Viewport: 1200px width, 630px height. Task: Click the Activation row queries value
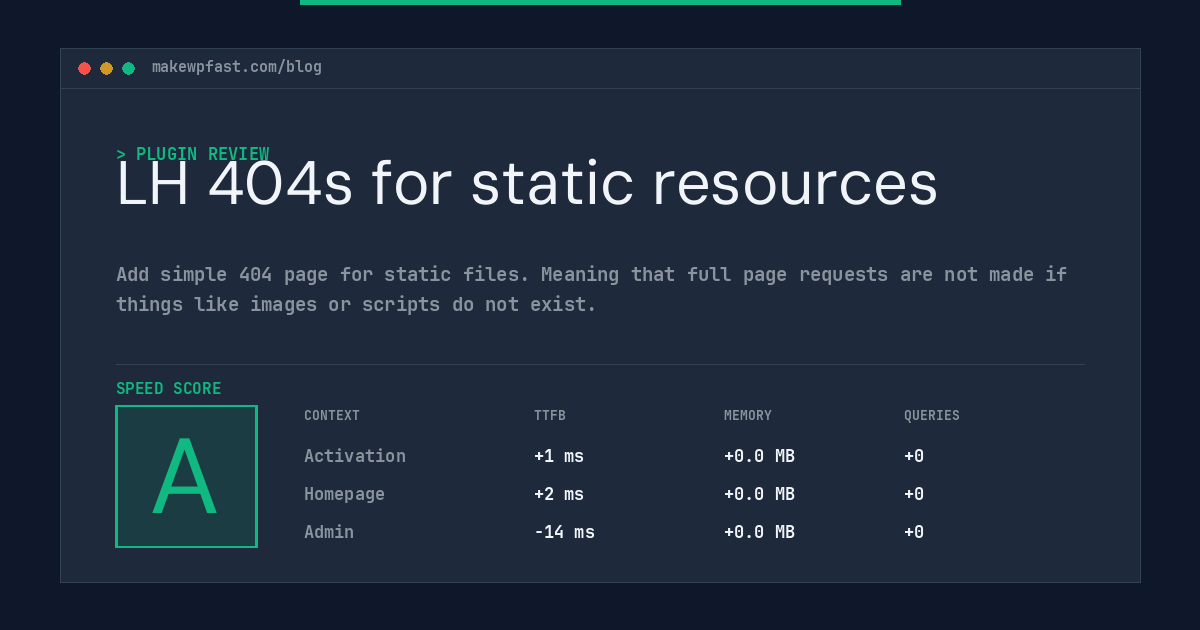pos(914,456)
